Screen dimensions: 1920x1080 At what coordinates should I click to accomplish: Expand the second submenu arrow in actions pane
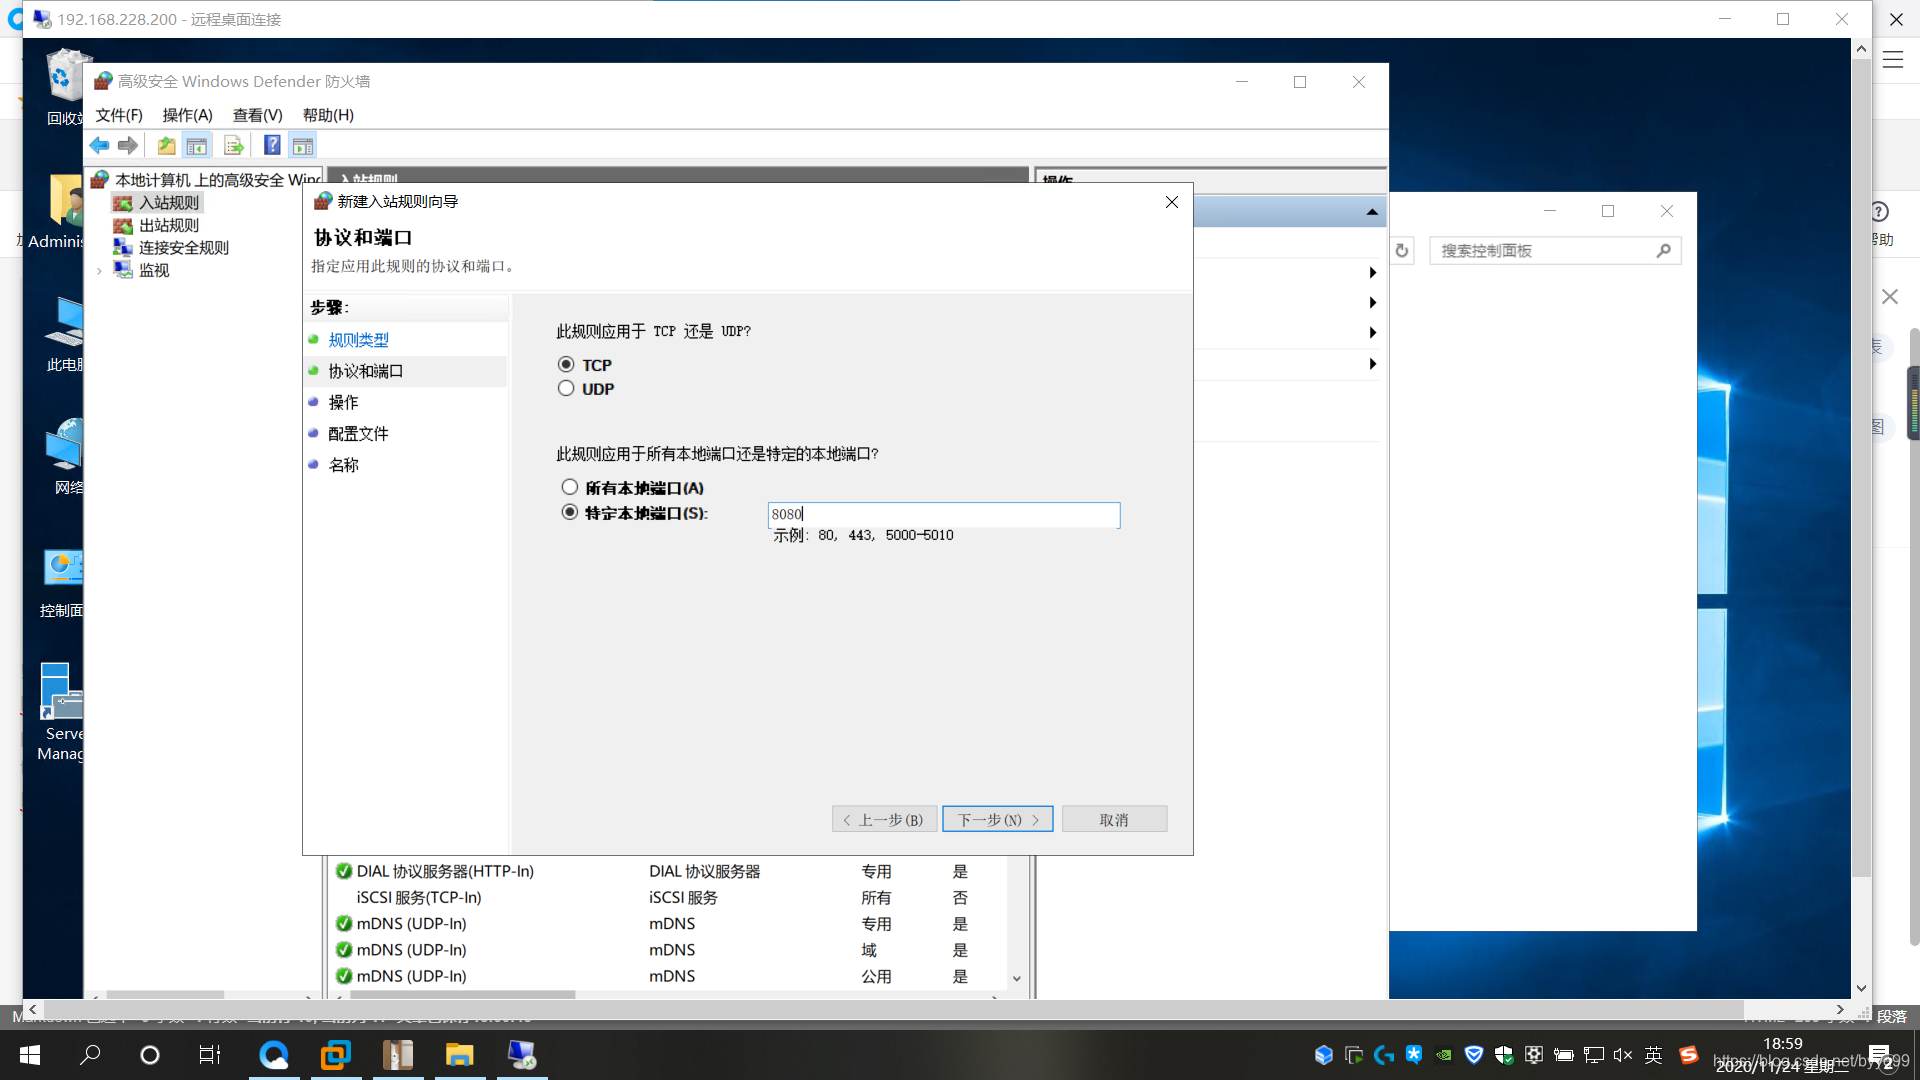[x=1372, y=303]
